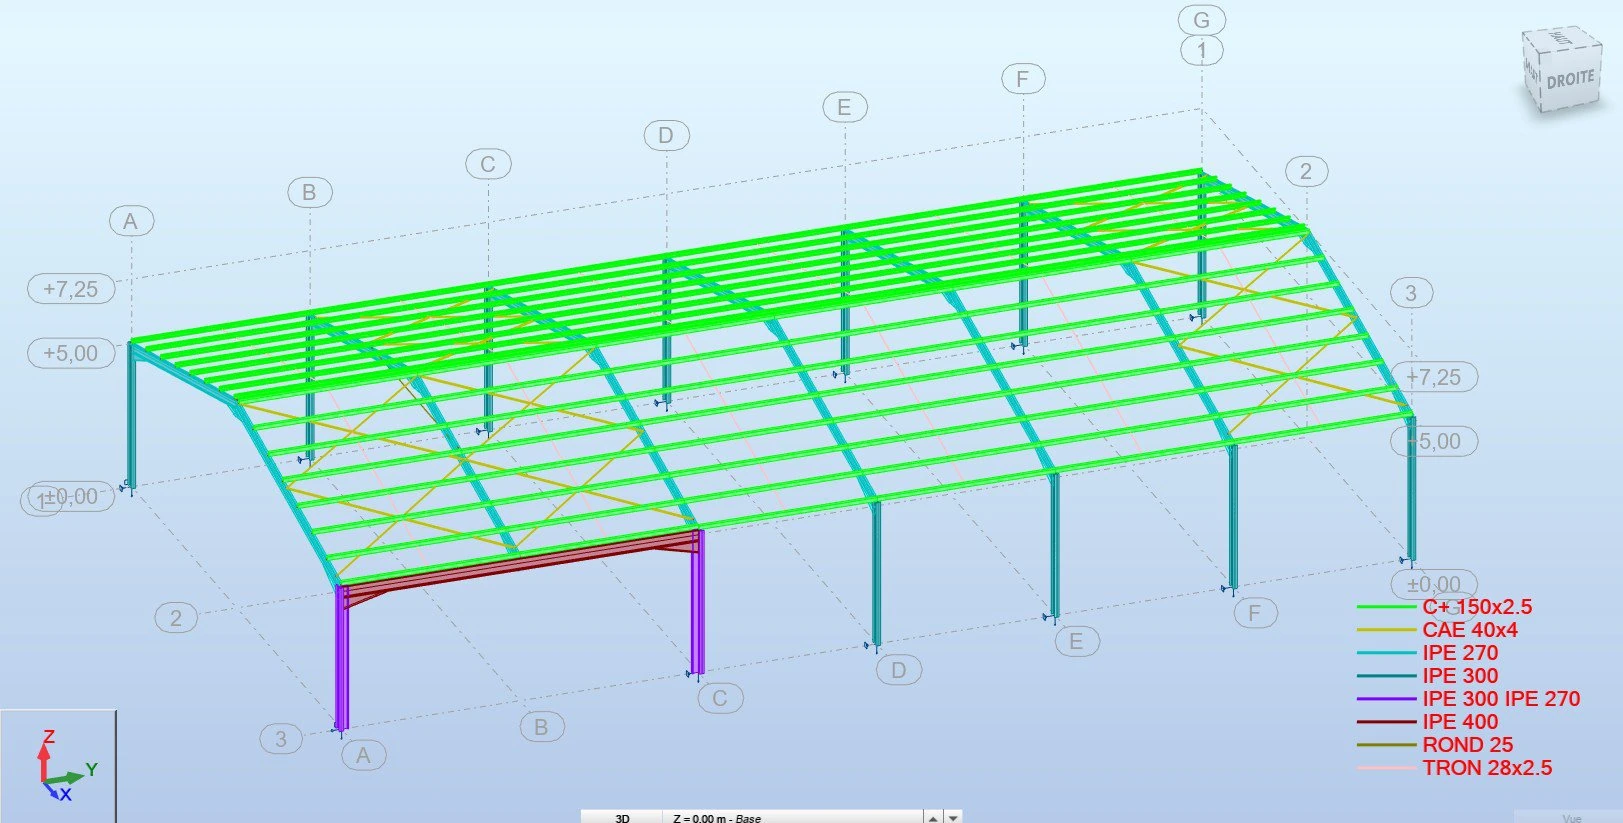Viewport: 1623px width, 823px height.
Task: Switch to the 3D view tab
Action: pos(622,817)
